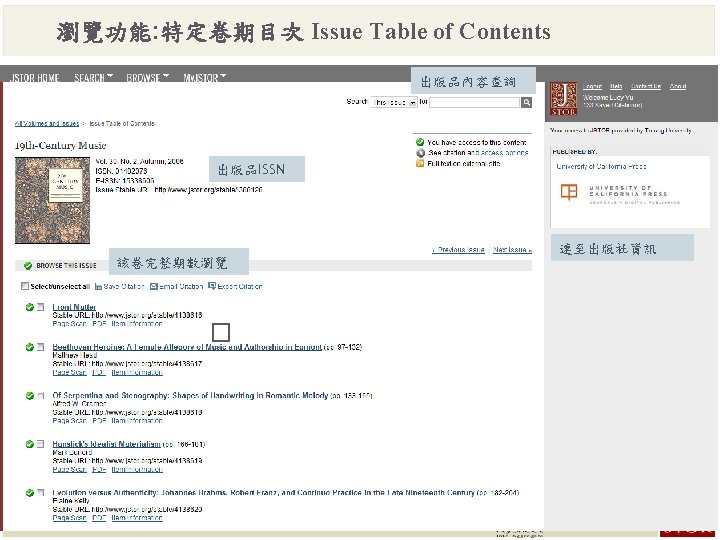Open Item Information for Of Serpentina
This screenshot has width=720, height=540.
[x=137, y=421]
